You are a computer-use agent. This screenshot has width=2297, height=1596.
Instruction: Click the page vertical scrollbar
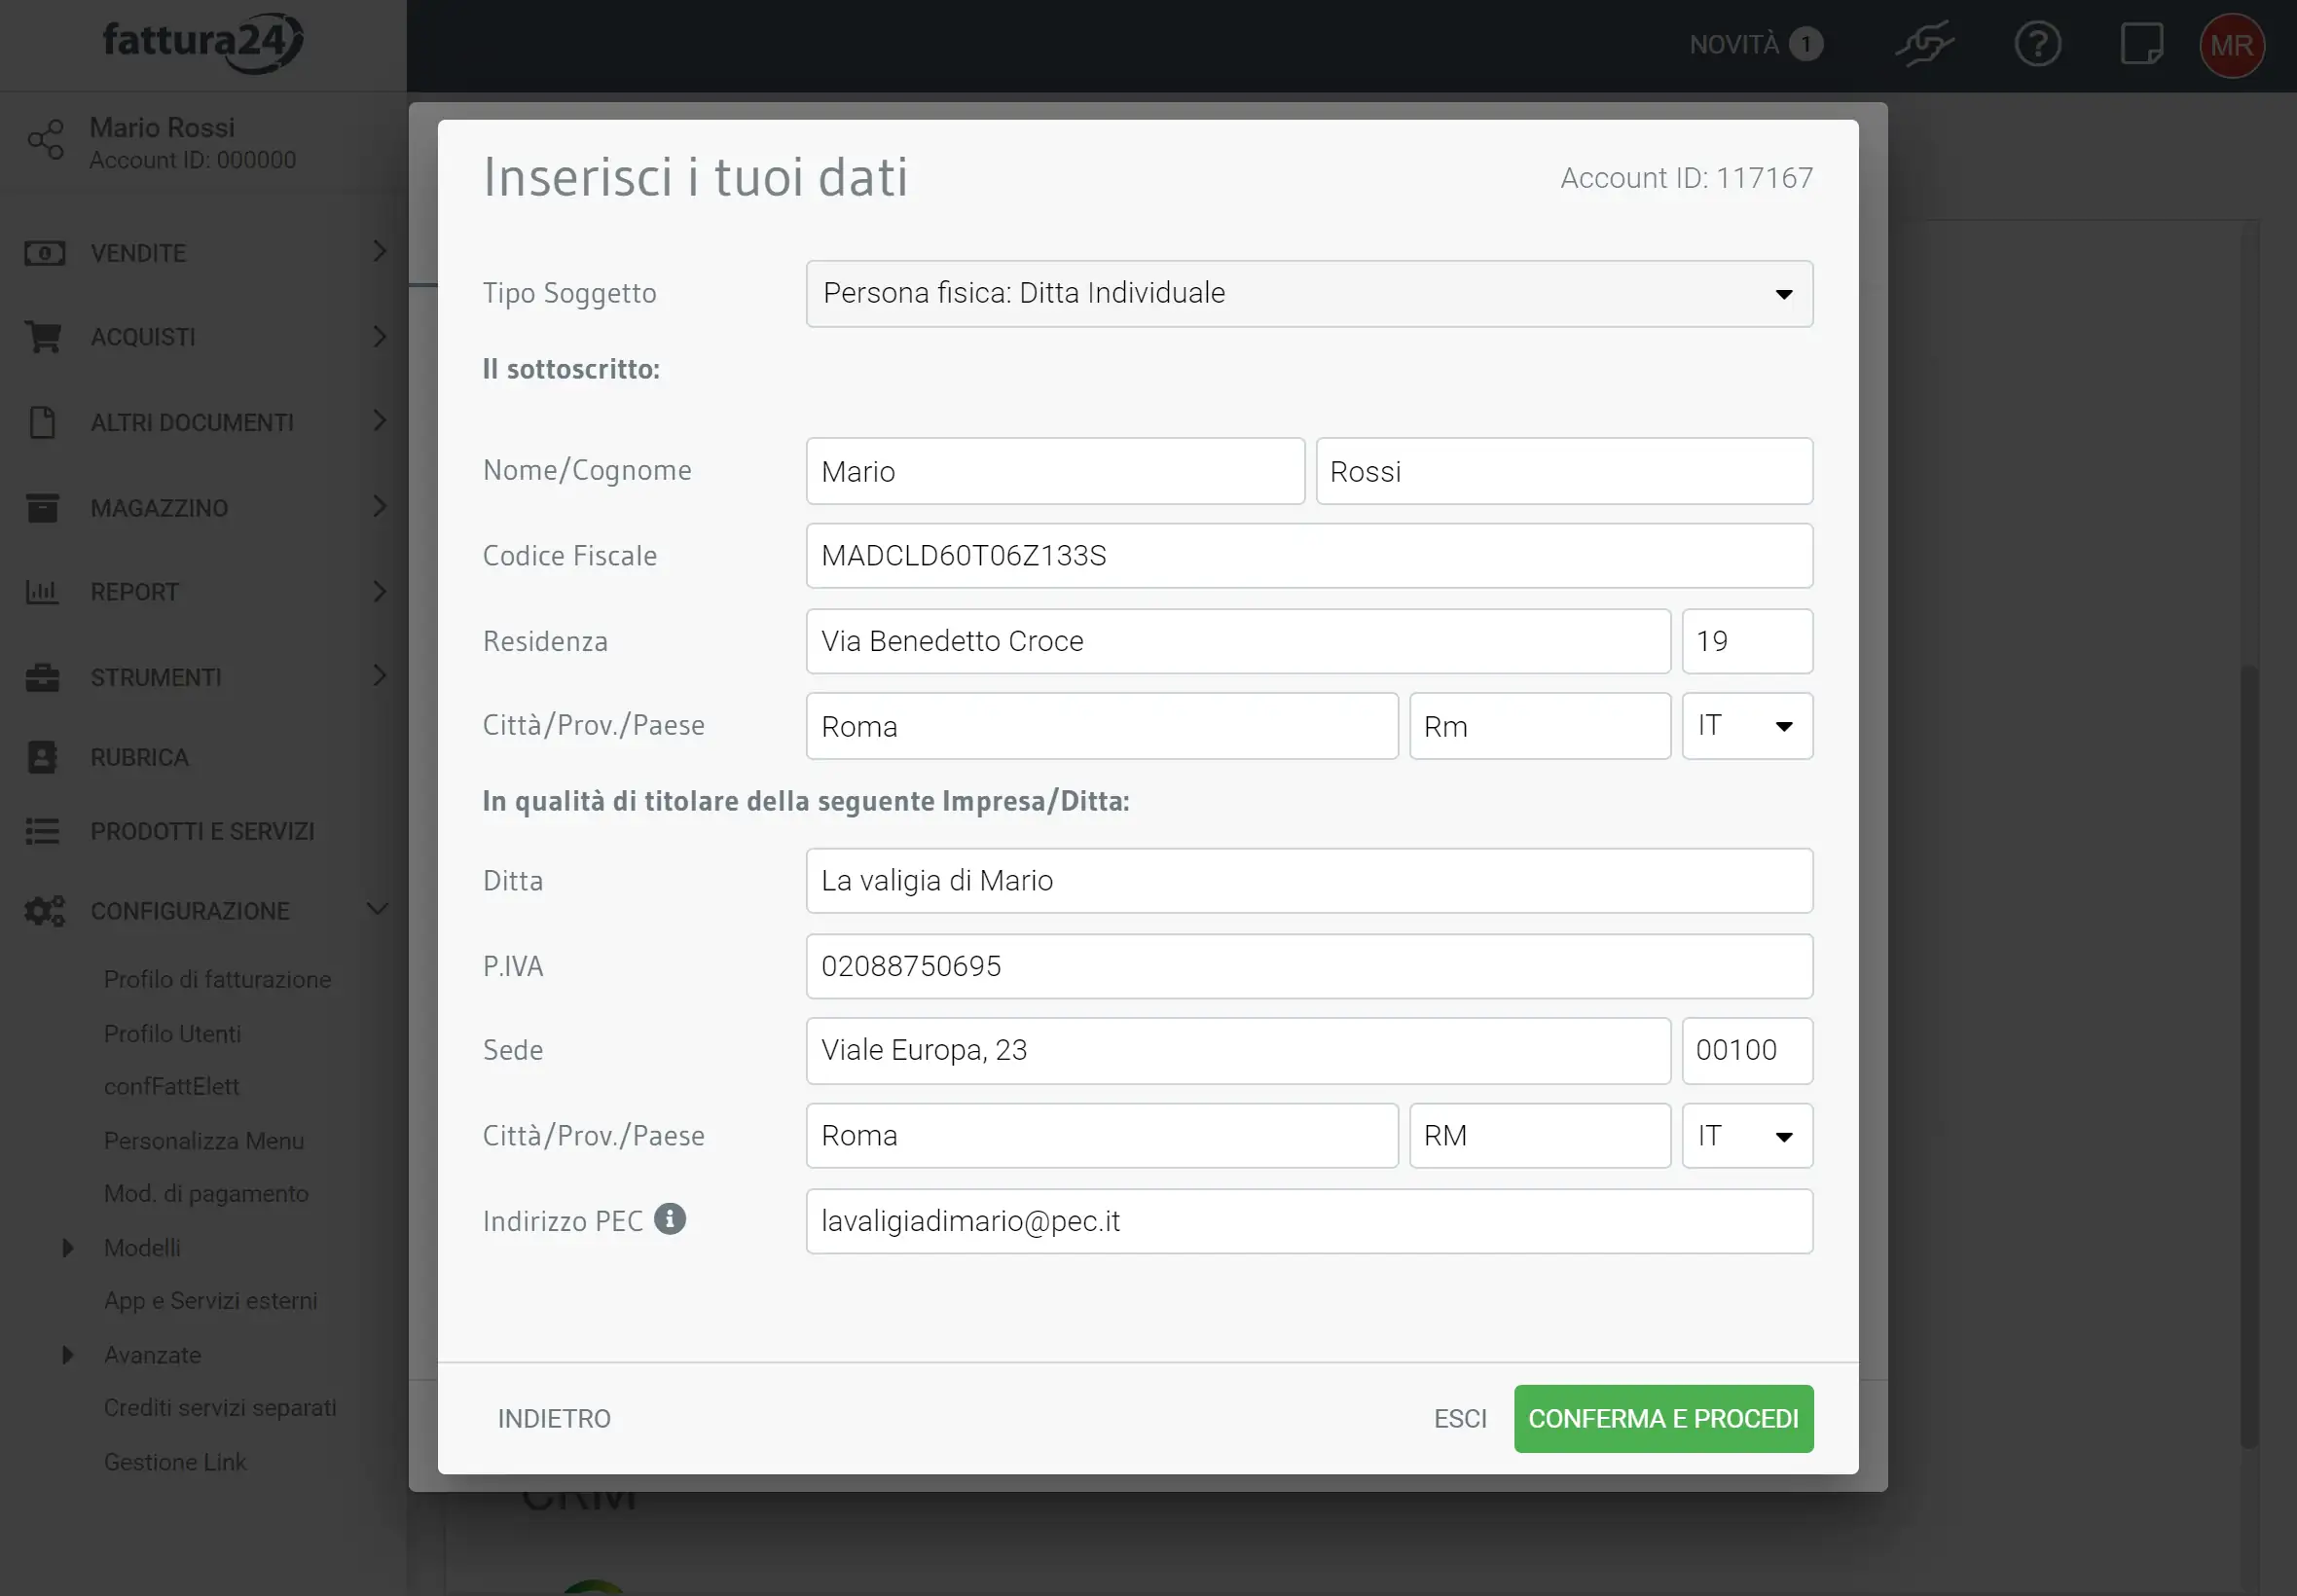click(x=2248, y=1055)
